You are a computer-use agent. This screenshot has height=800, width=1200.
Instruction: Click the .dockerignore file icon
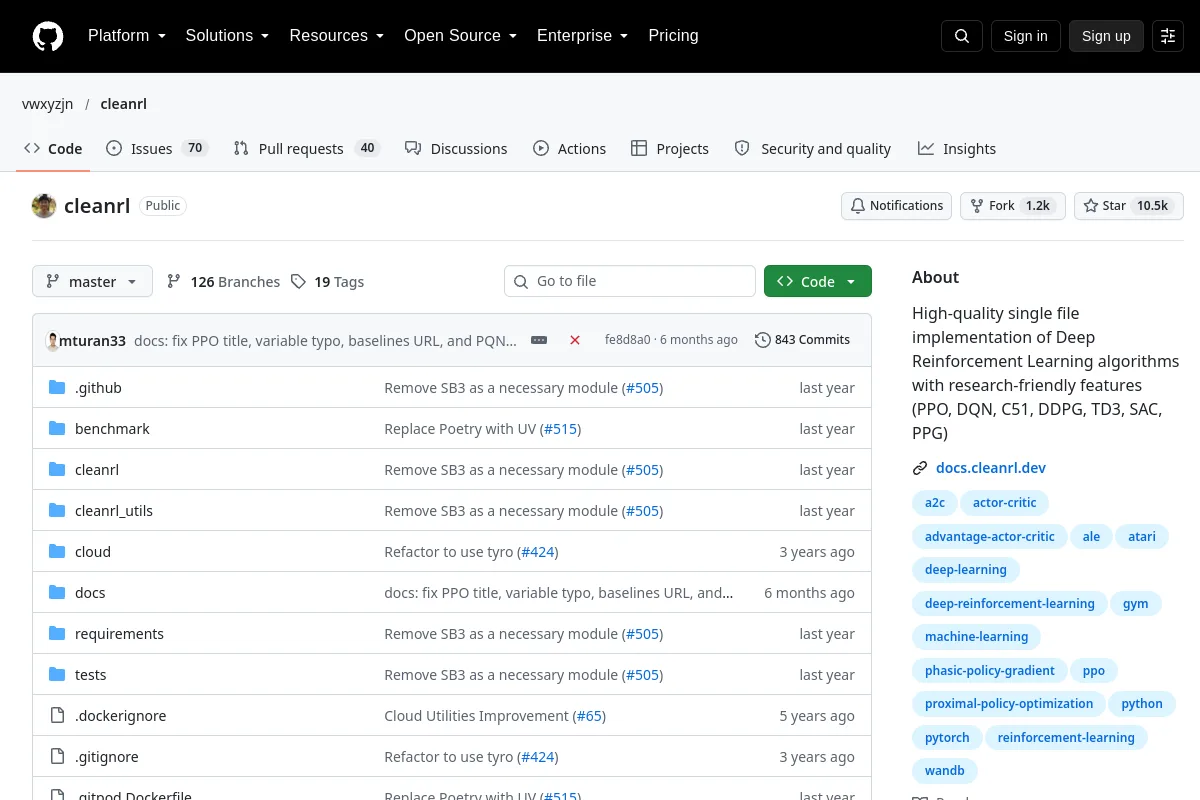click(x=57, y=716)
